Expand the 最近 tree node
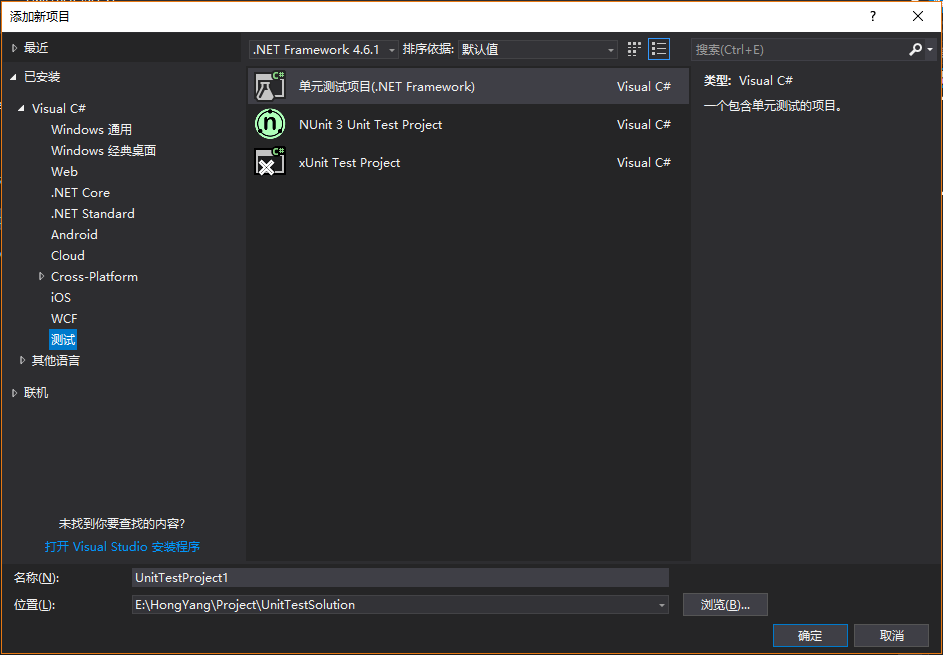943x655 pixels. [x=14, y=48]
